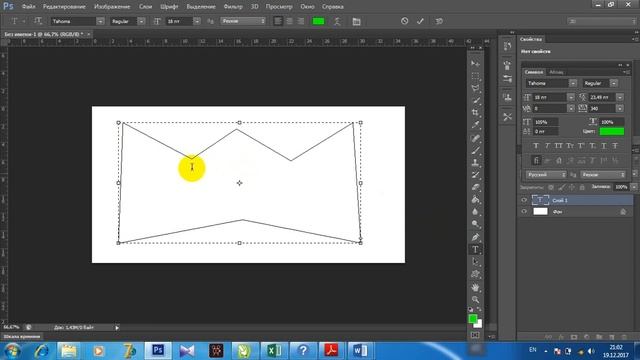Select the Фон layer row

pyautogui.click(x=577, y=211)
